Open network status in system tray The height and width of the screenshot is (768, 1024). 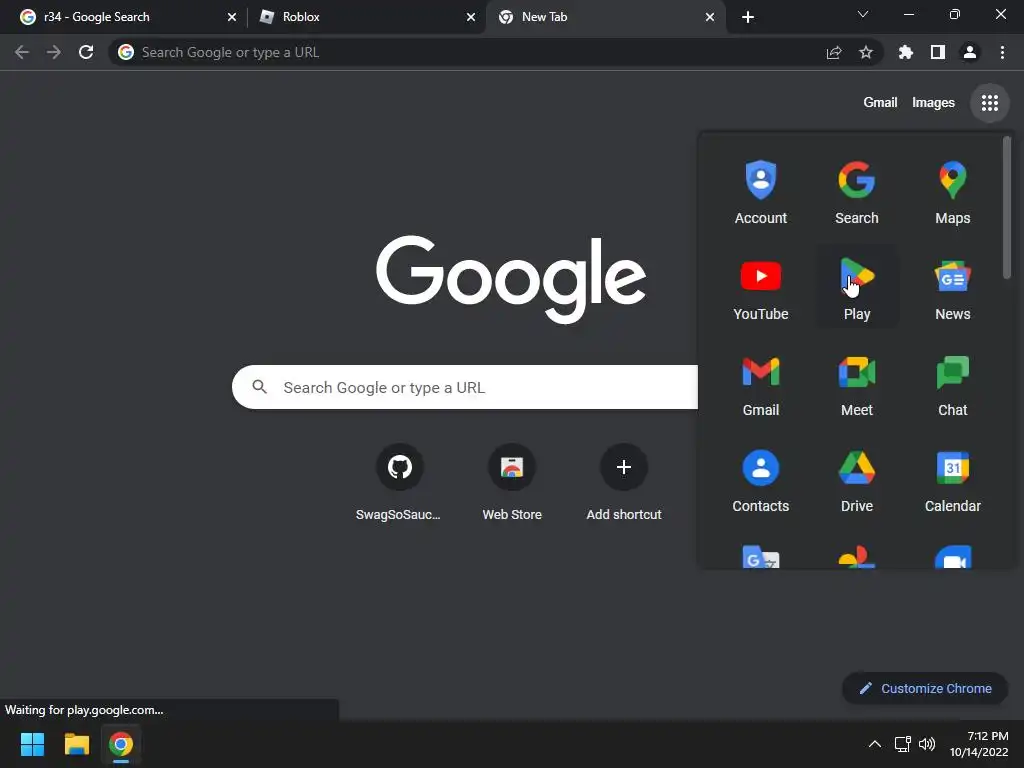[903, 744]
